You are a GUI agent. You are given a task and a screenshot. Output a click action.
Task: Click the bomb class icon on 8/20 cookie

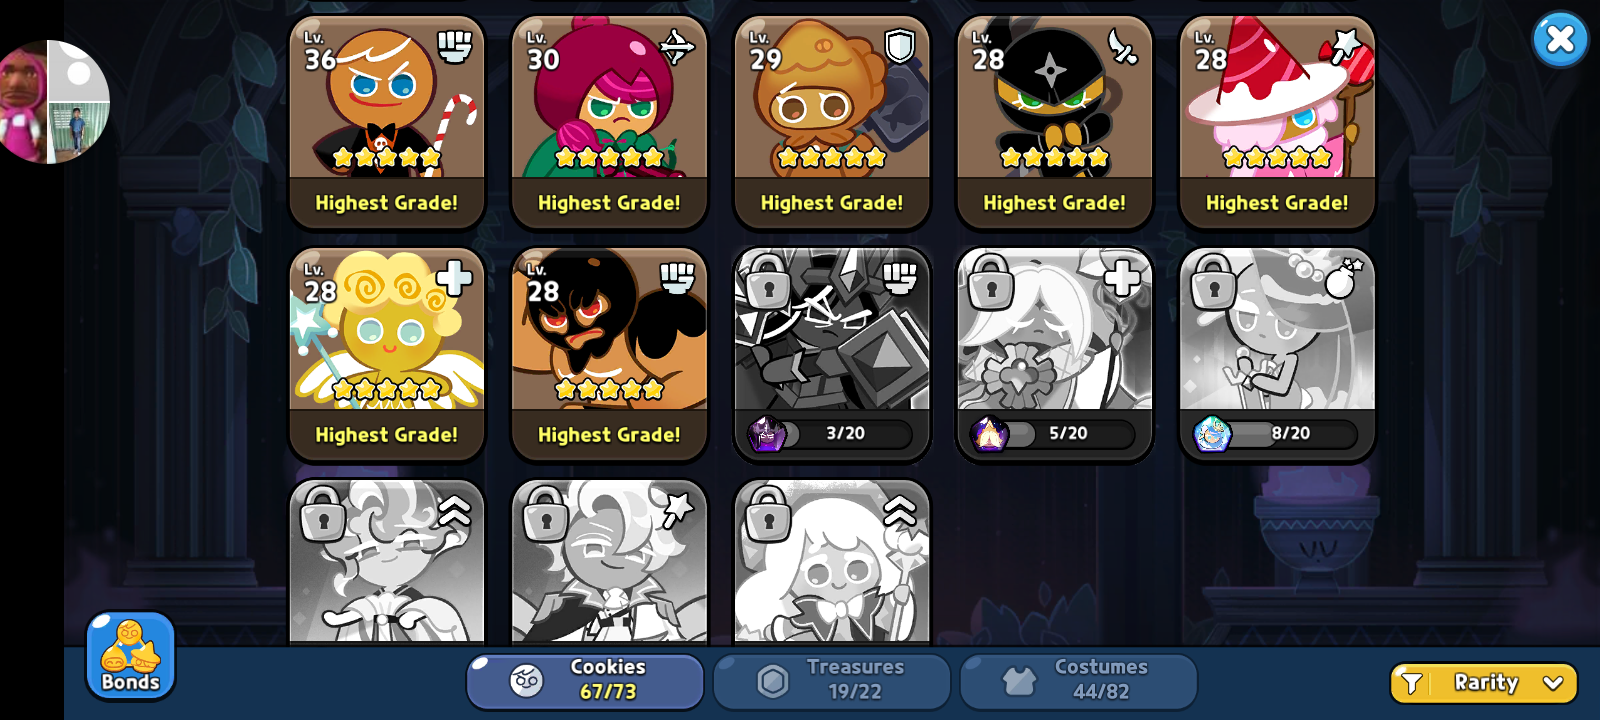coord(1344,279)
